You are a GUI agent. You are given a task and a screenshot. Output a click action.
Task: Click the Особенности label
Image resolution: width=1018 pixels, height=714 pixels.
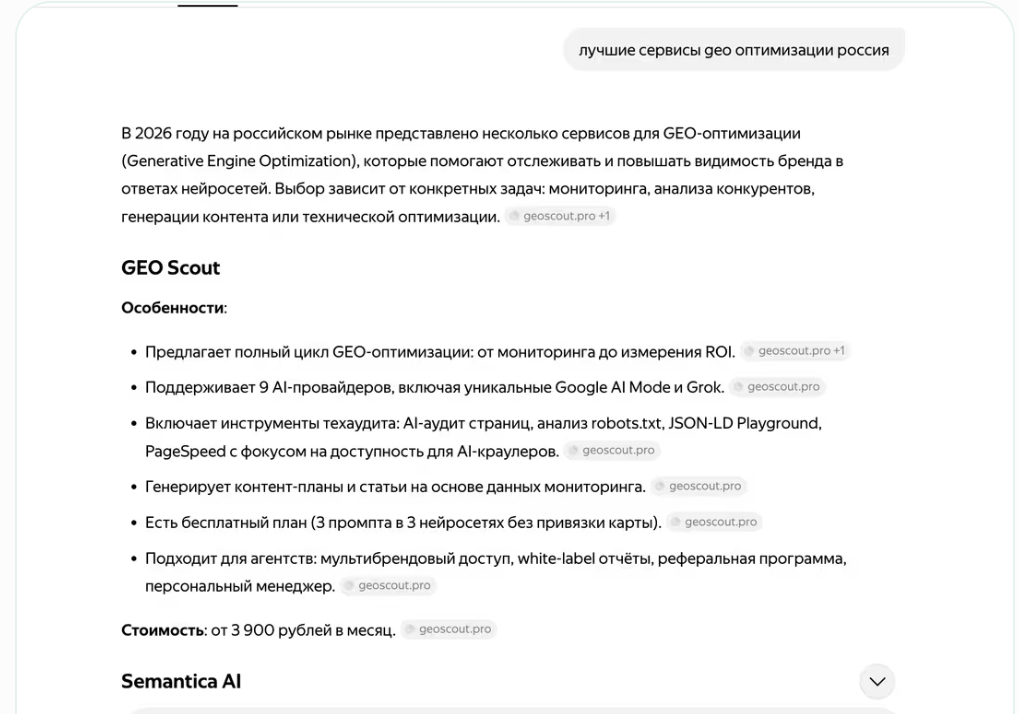[x=172, y=308]
